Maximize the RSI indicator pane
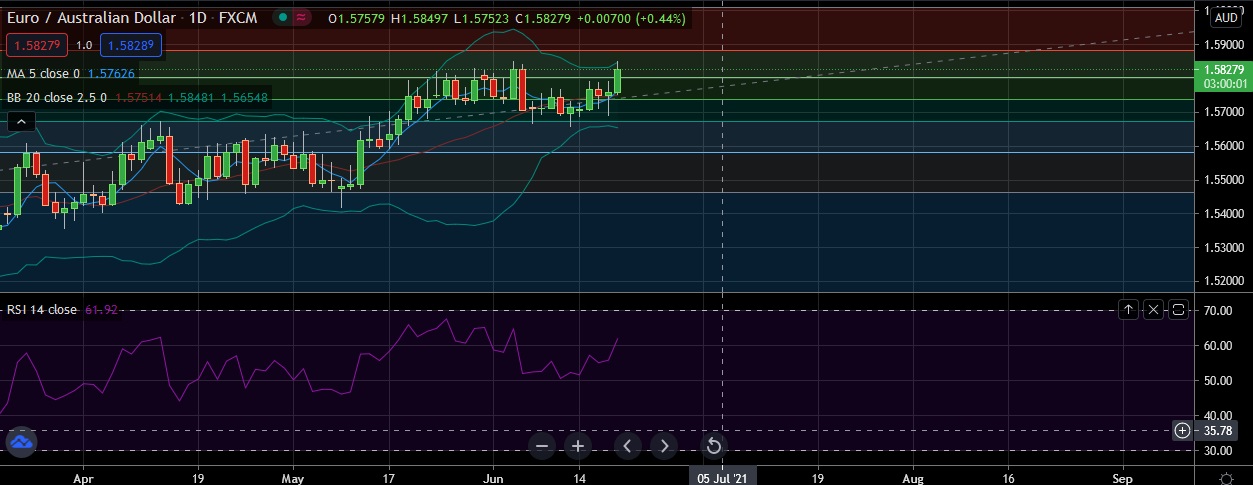Image resolution: width=1253 pixels, height=485 pixels. coord(1178,310)
